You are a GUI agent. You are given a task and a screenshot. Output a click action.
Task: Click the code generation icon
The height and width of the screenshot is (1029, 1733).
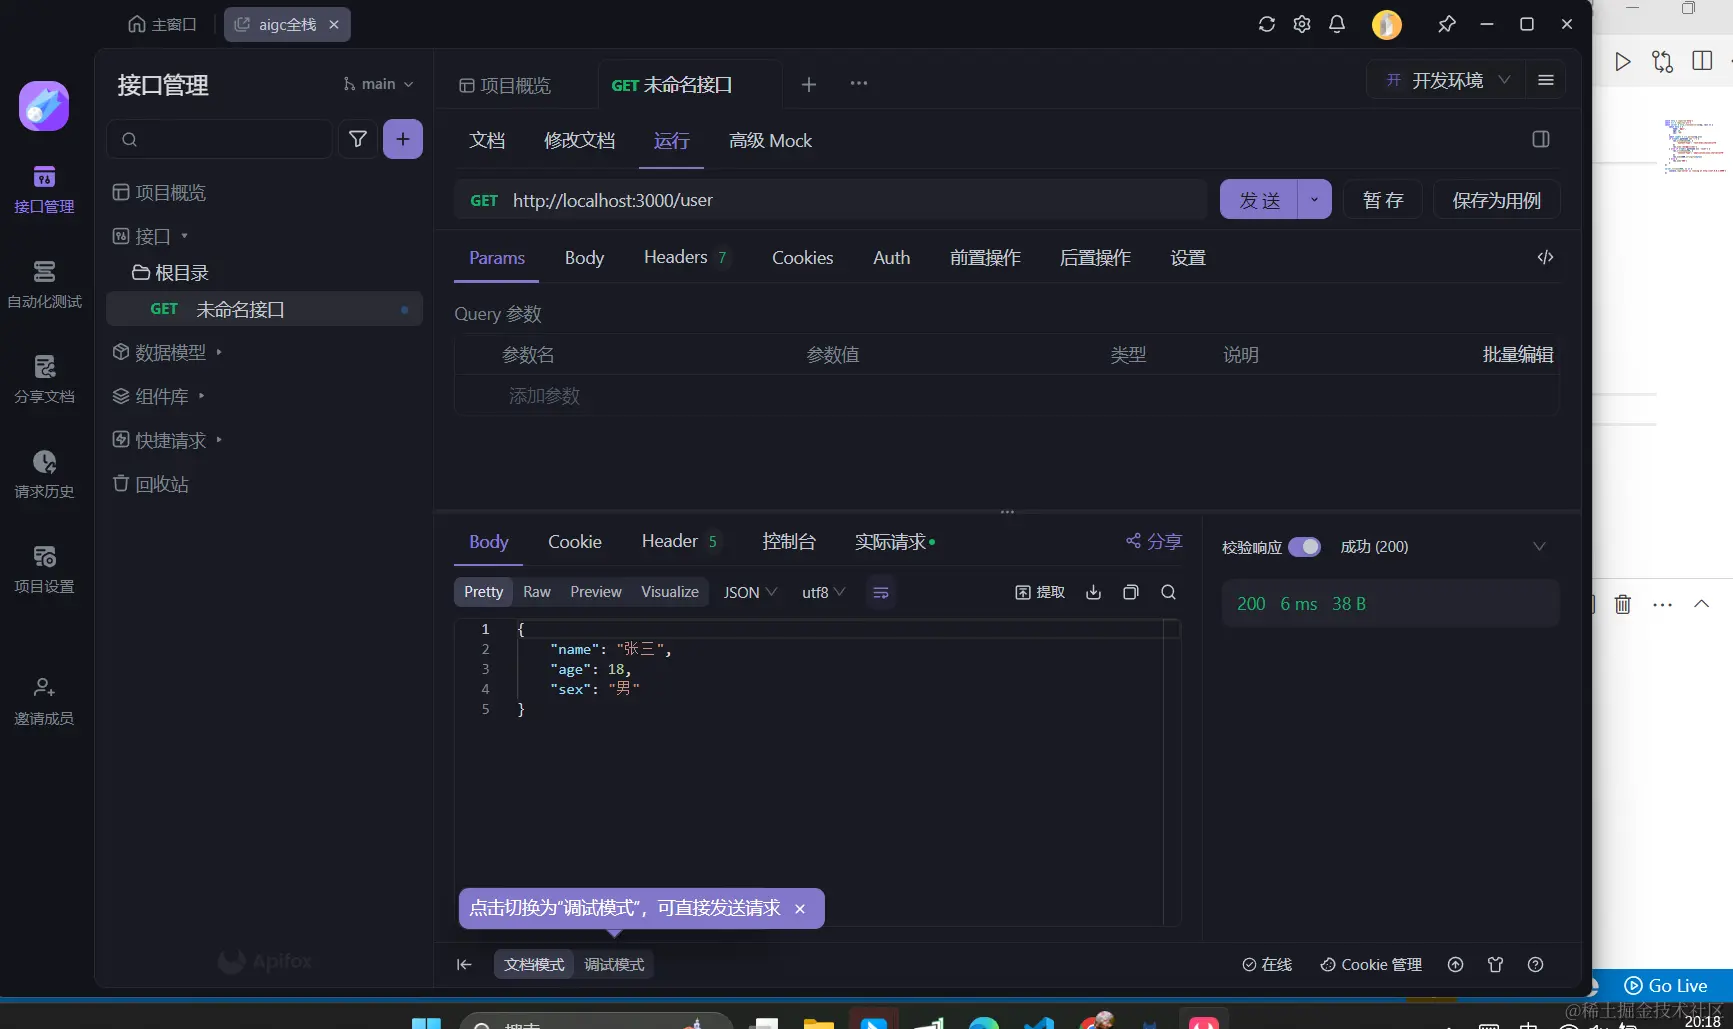1545,257
